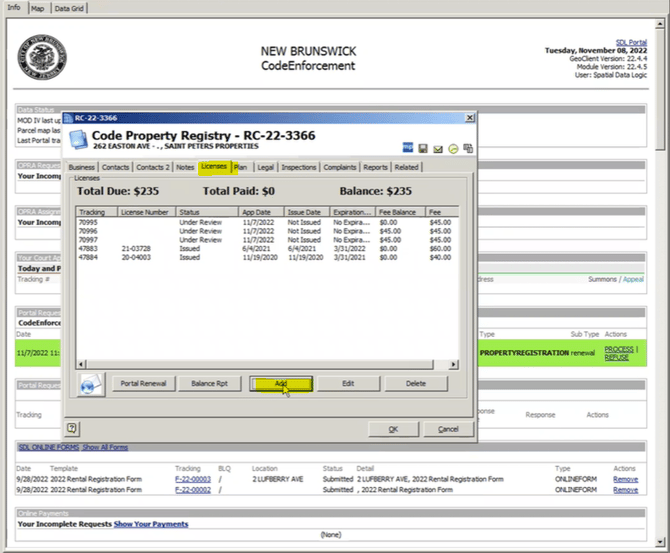670x553 pixels.
Task: Click the green round icon in dialog header
Action: click(x=453, y=149)
